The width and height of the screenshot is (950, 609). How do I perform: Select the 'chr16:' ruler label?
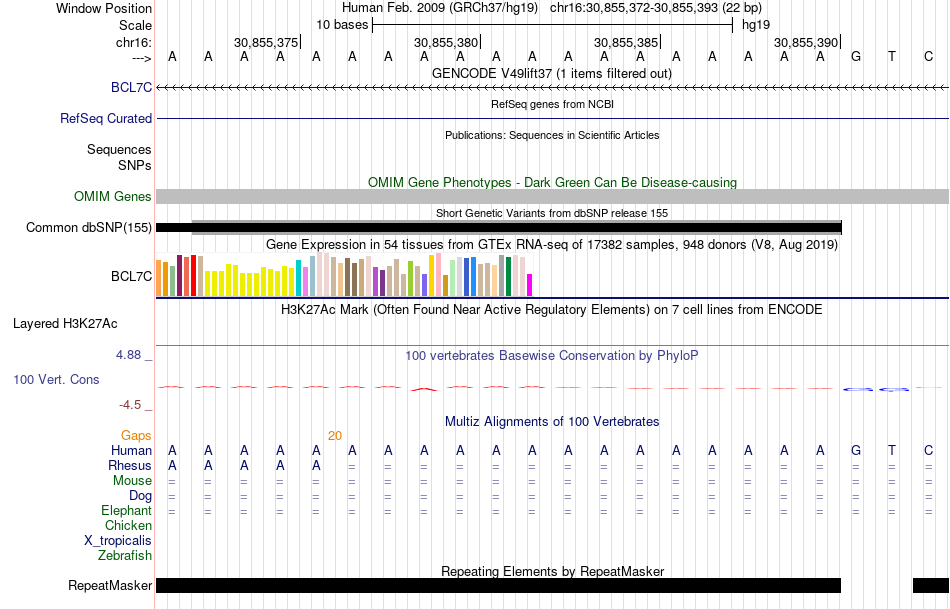point(134,42)
